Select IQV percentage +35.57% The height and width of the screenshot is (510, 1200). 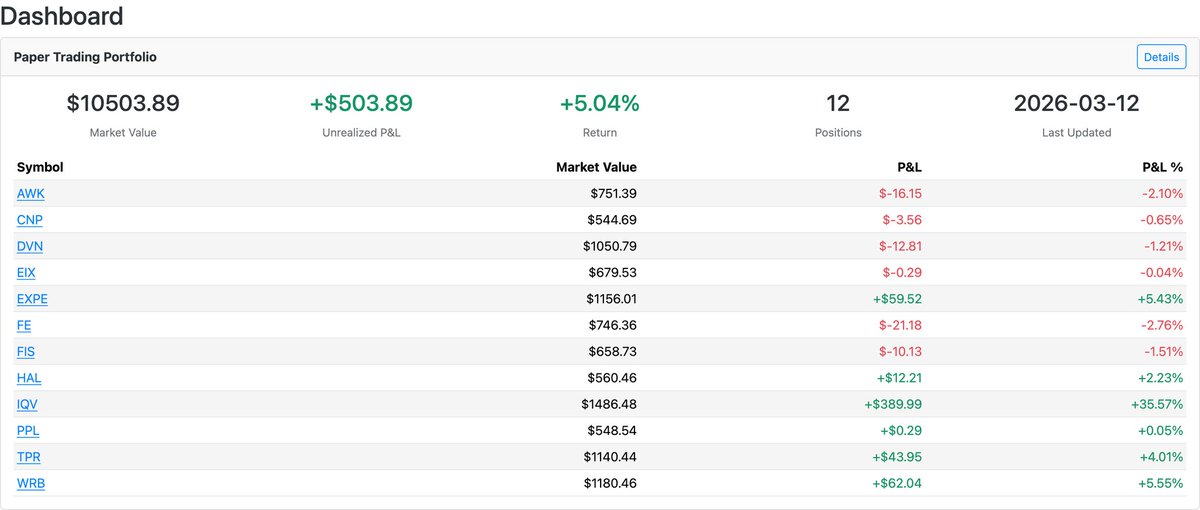click(x=1157, y=404)
